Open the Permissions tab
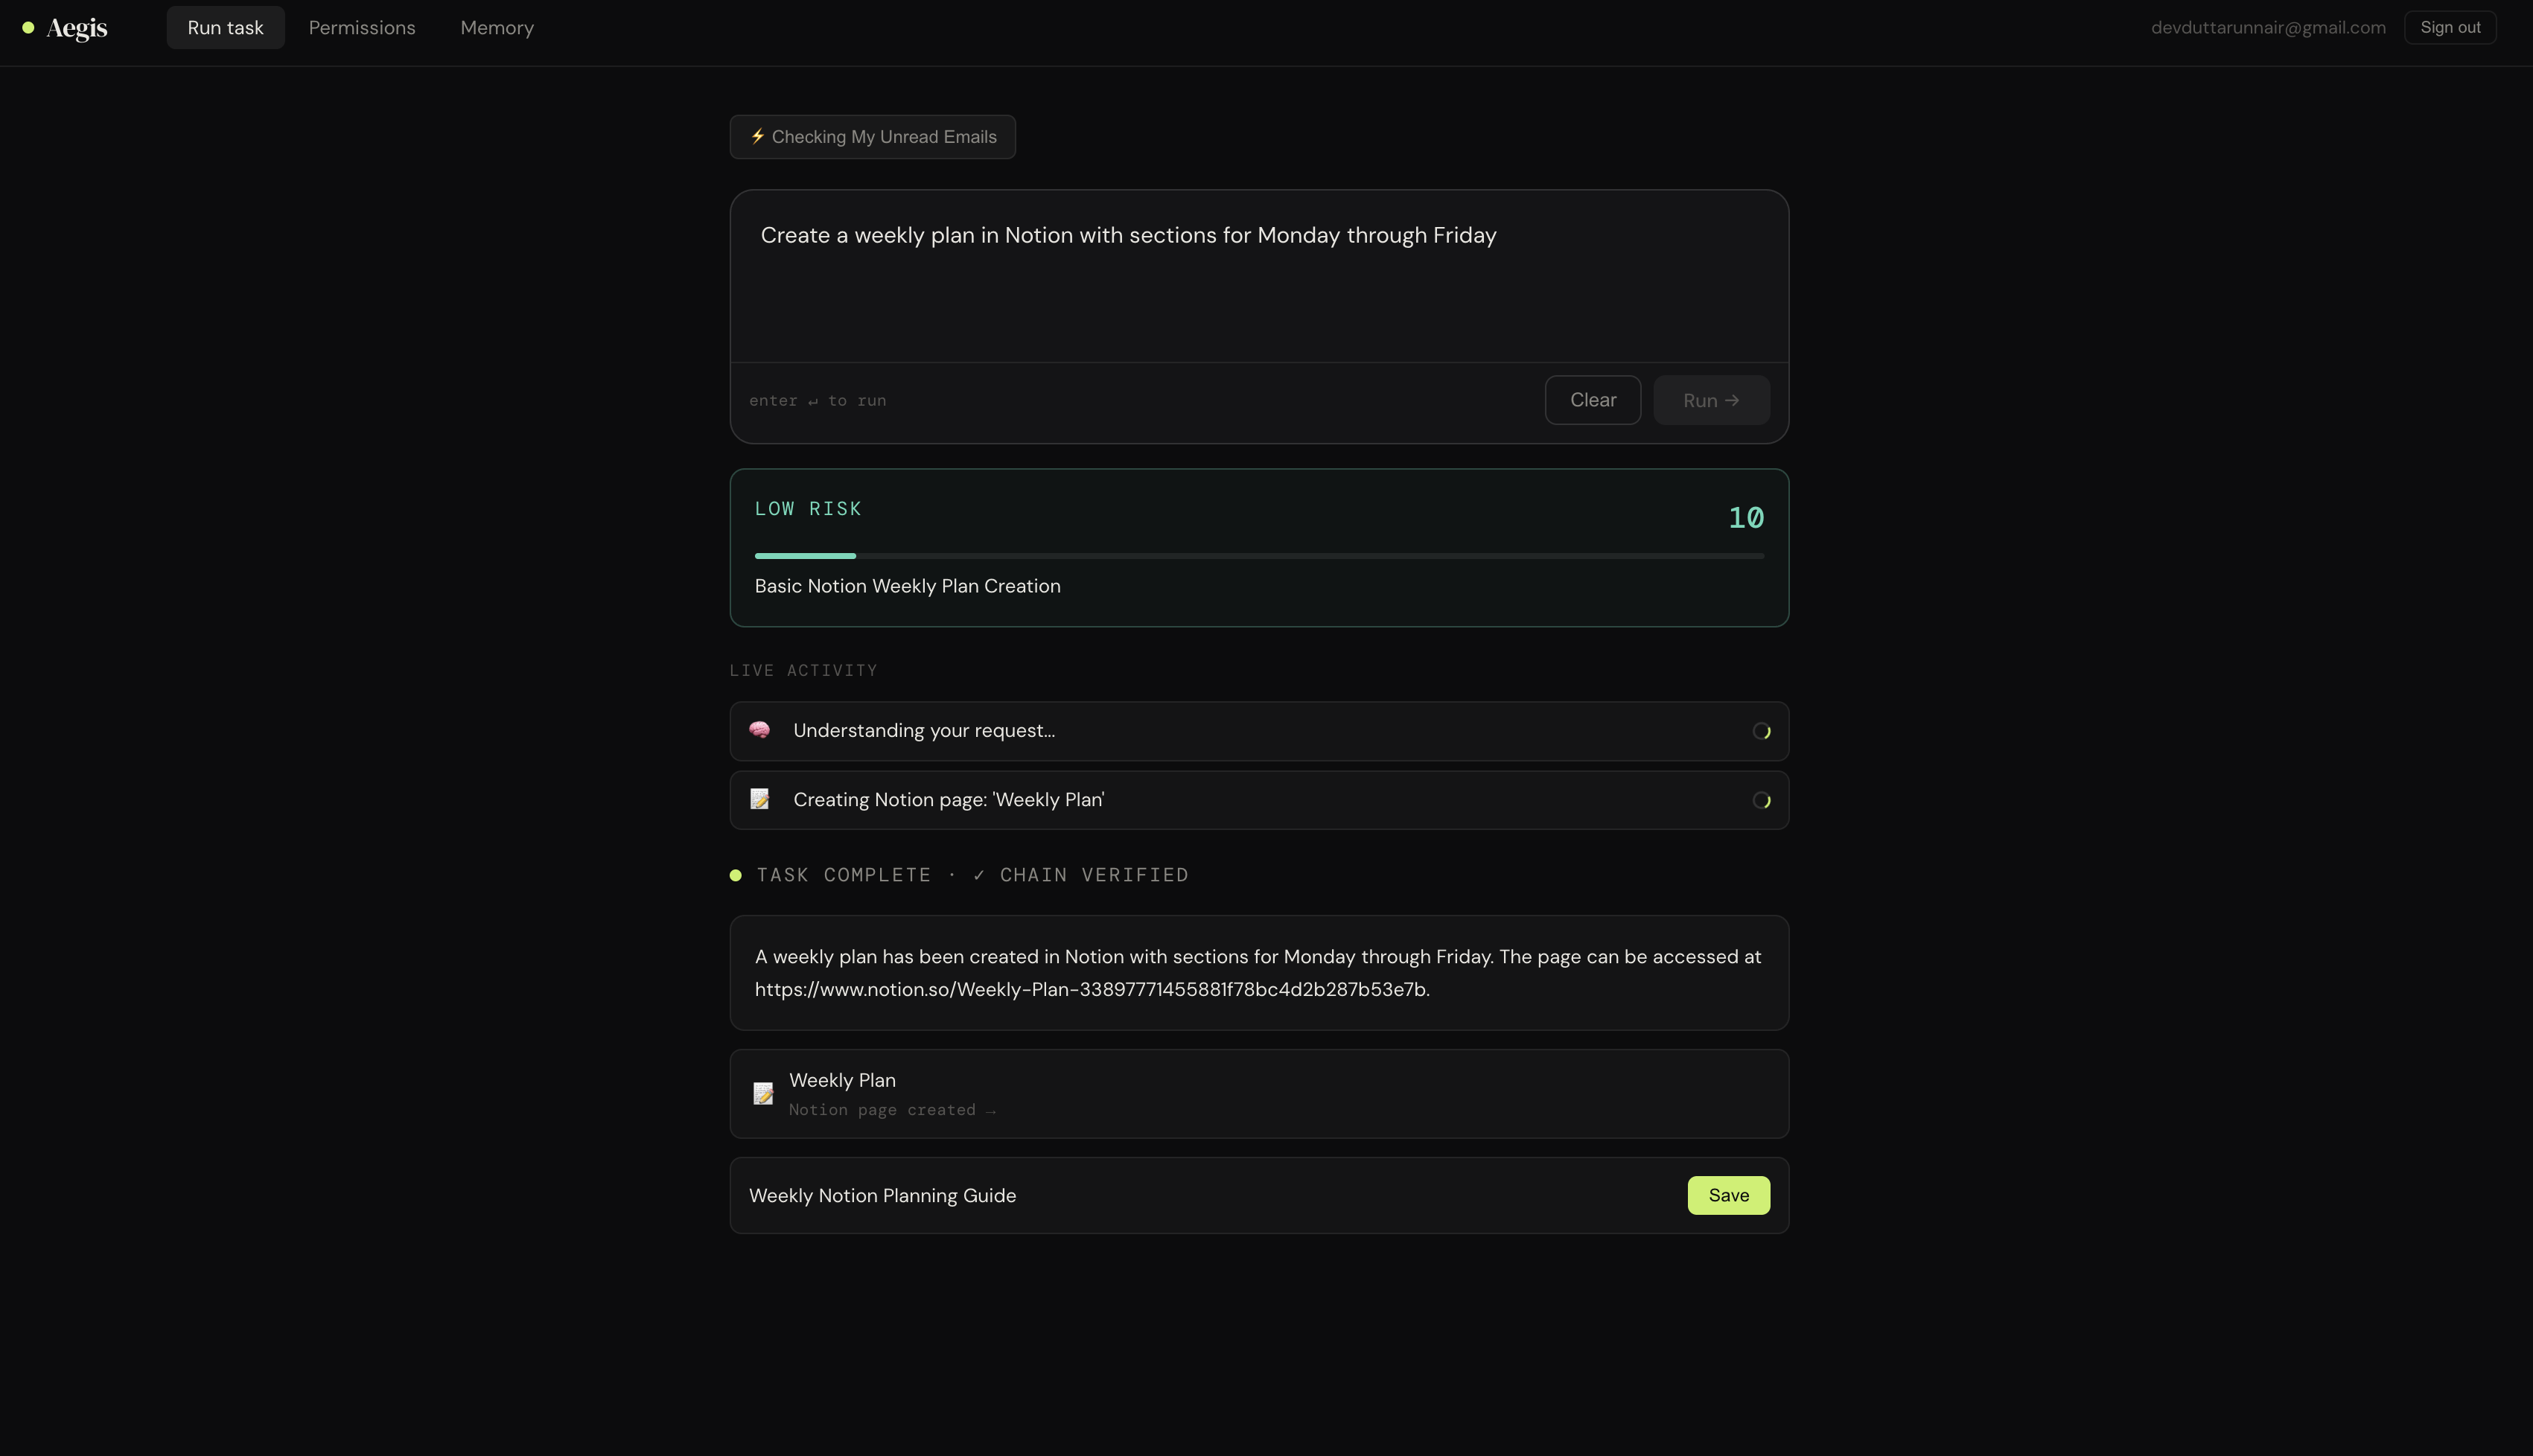This screenshot has width=2533, height=1456. (362, 28)
